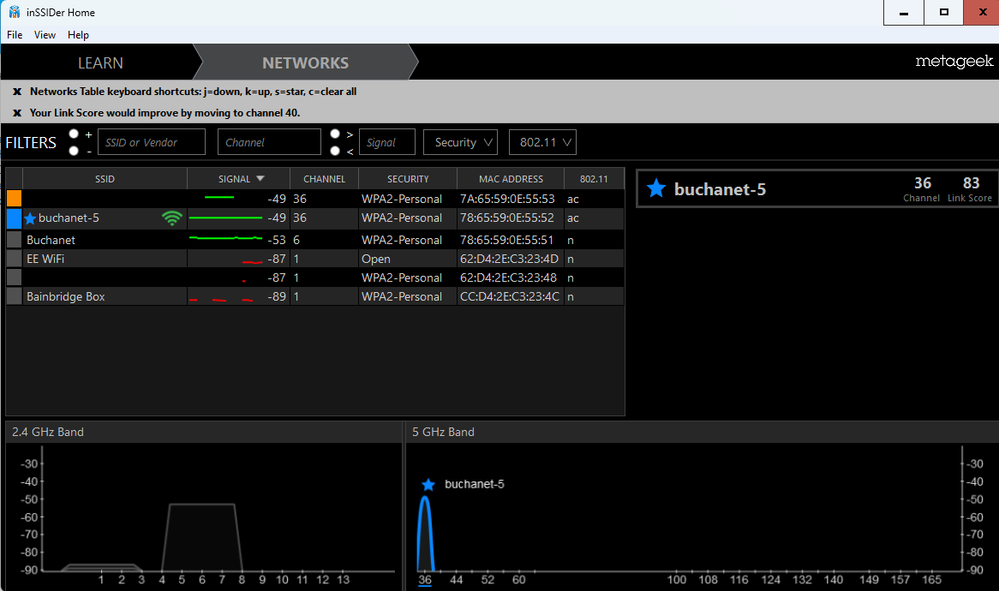
Task: Click the large star in buchanet-5 details panel
Action: tap(656, 189)
